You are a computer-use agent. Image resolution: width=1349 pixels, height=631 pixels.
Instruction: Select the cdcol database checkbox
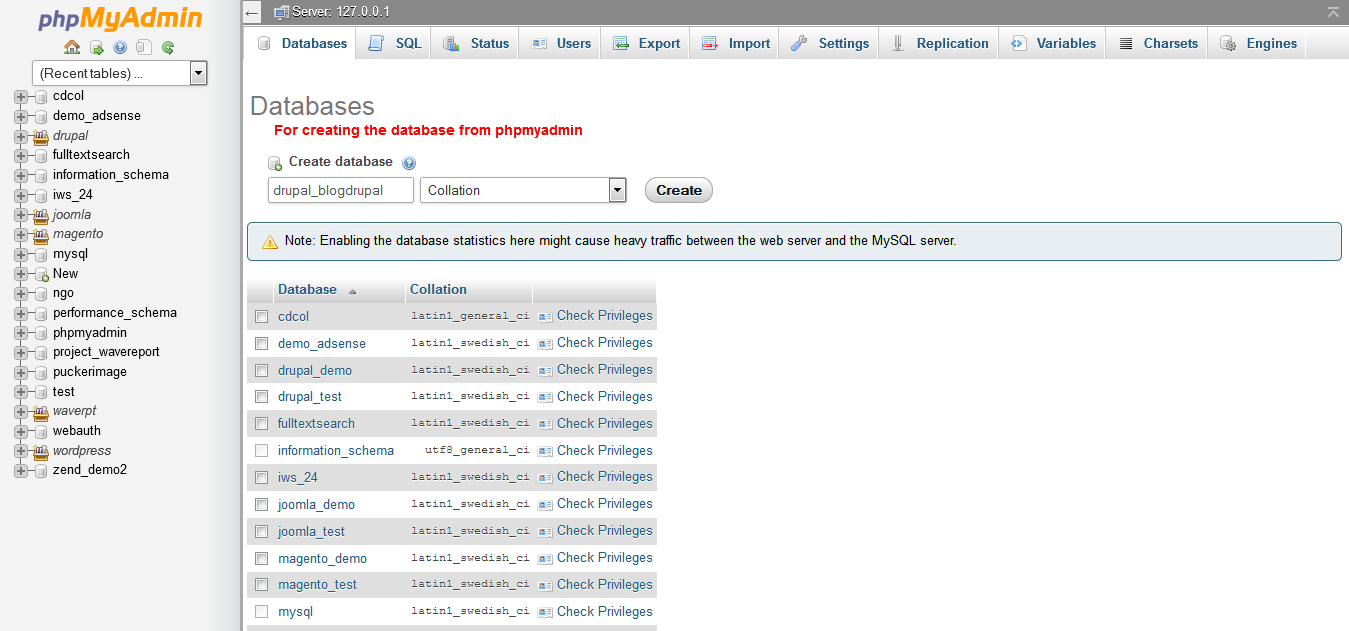(x=261, y=316)
